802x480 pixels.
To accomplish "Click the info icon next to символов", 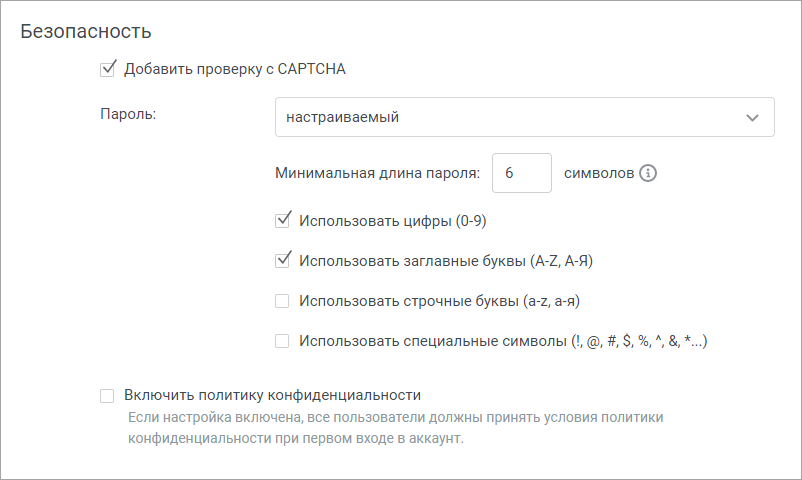I will point(648,173).
